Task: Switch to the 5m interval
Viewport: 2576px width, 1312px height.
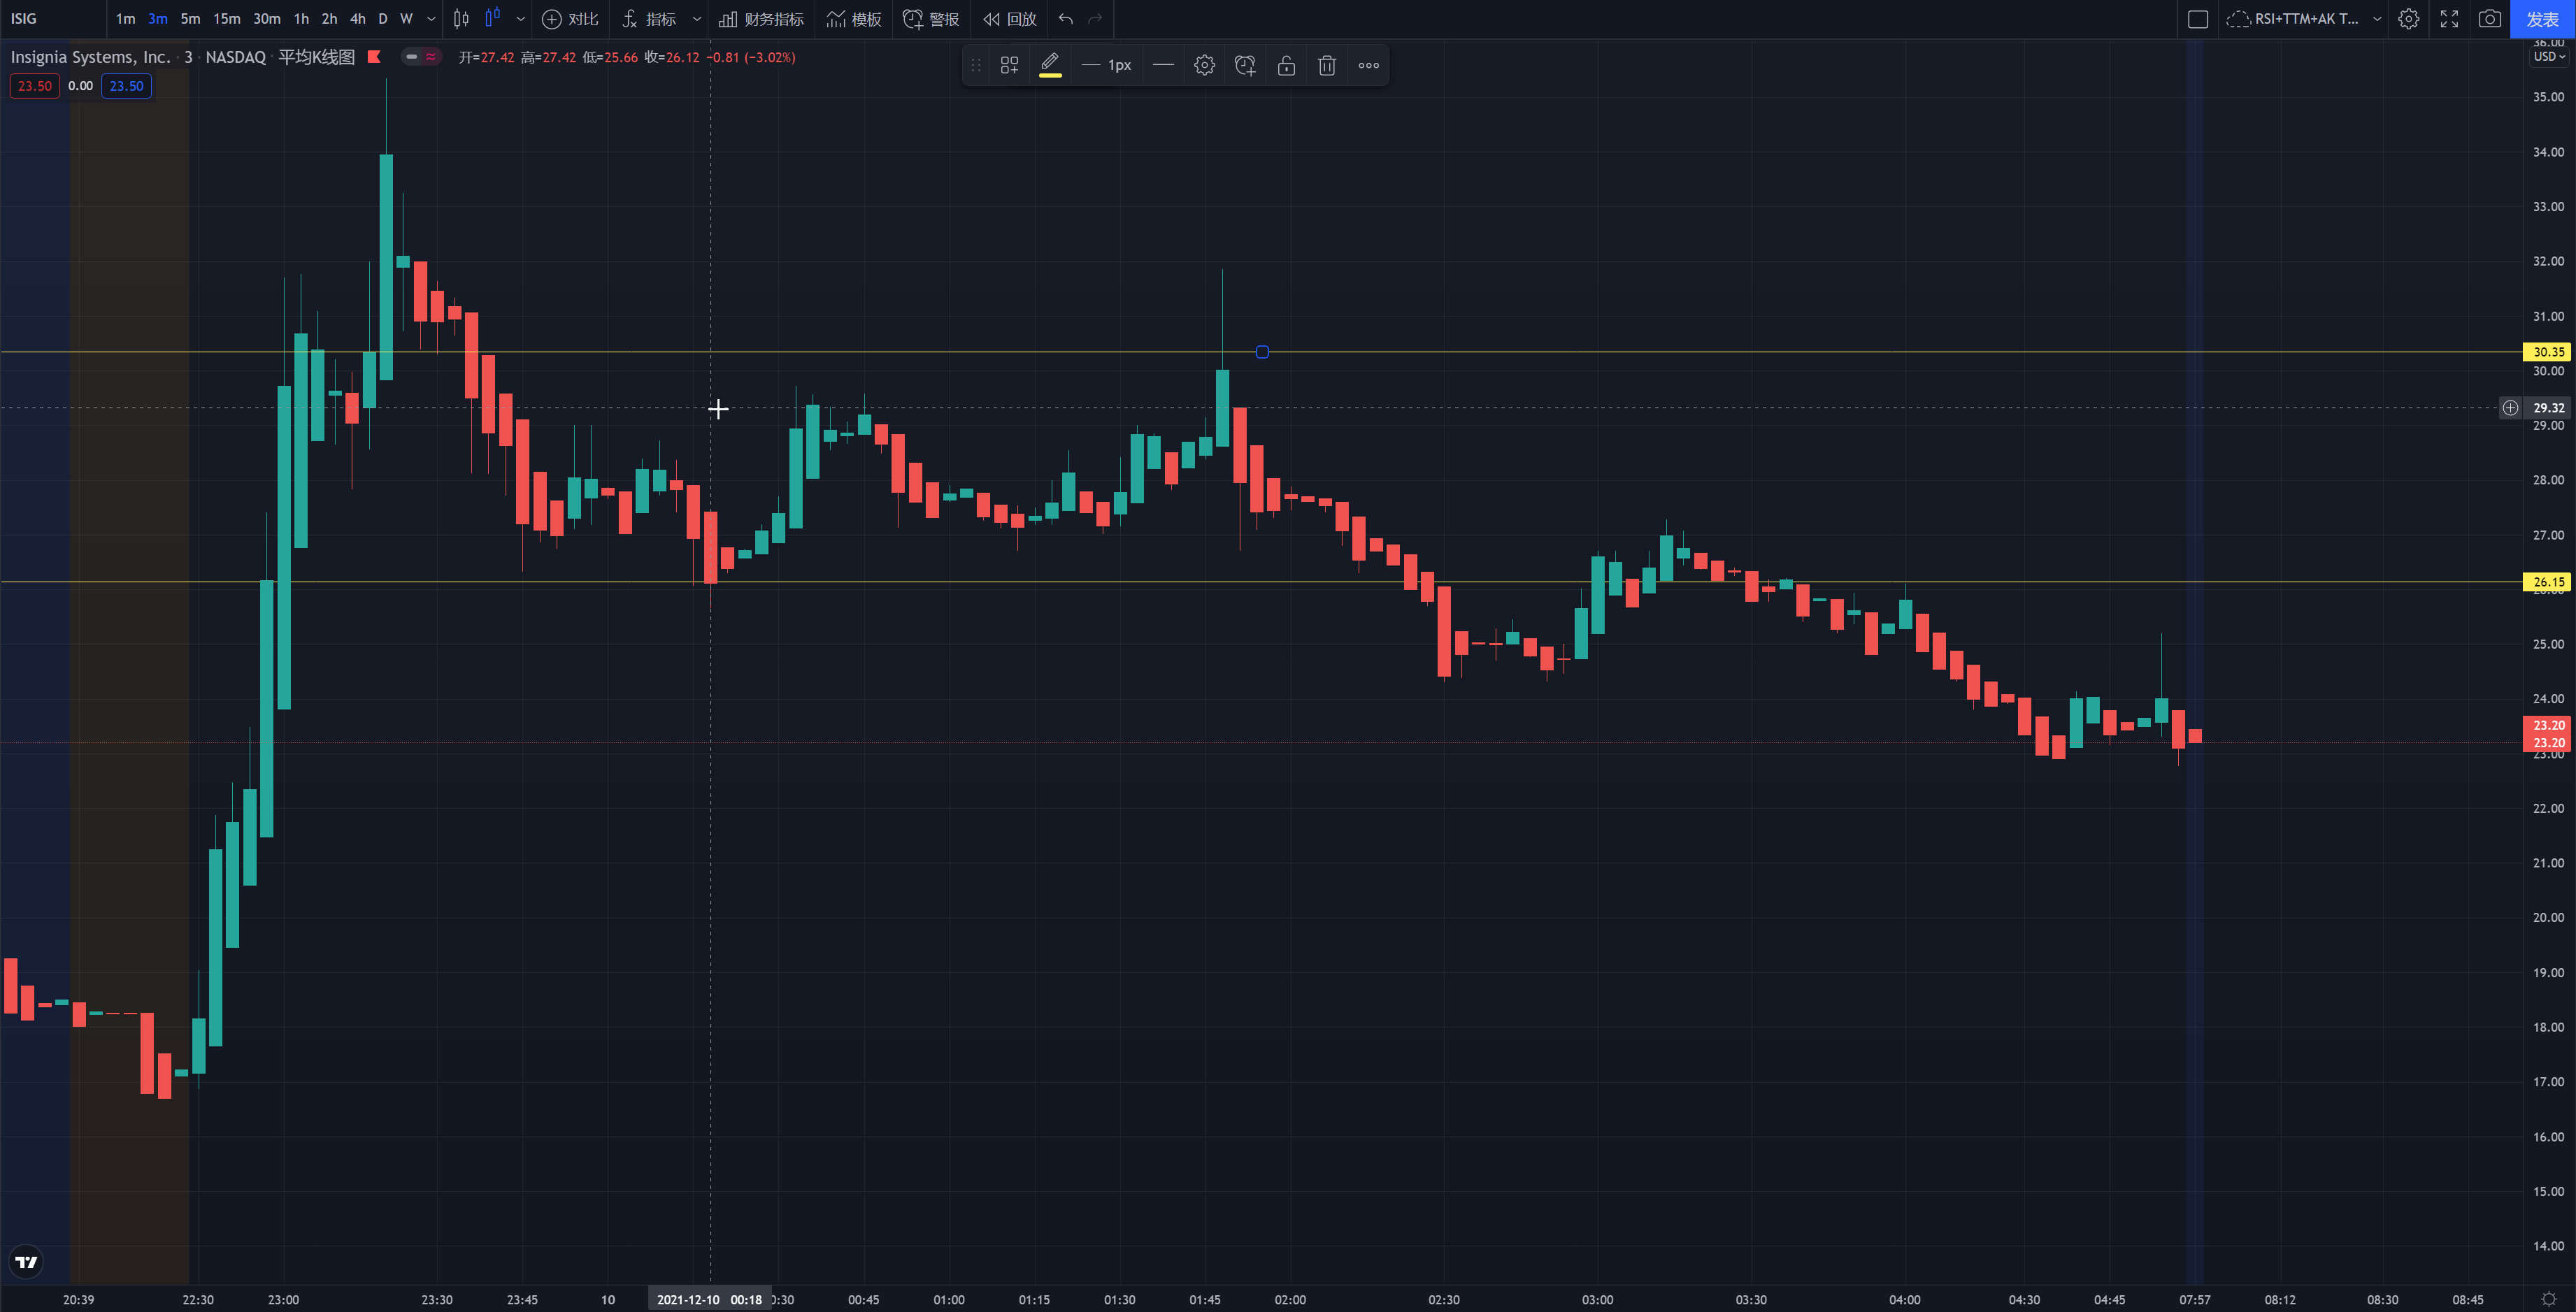Action: click(190, 19)
